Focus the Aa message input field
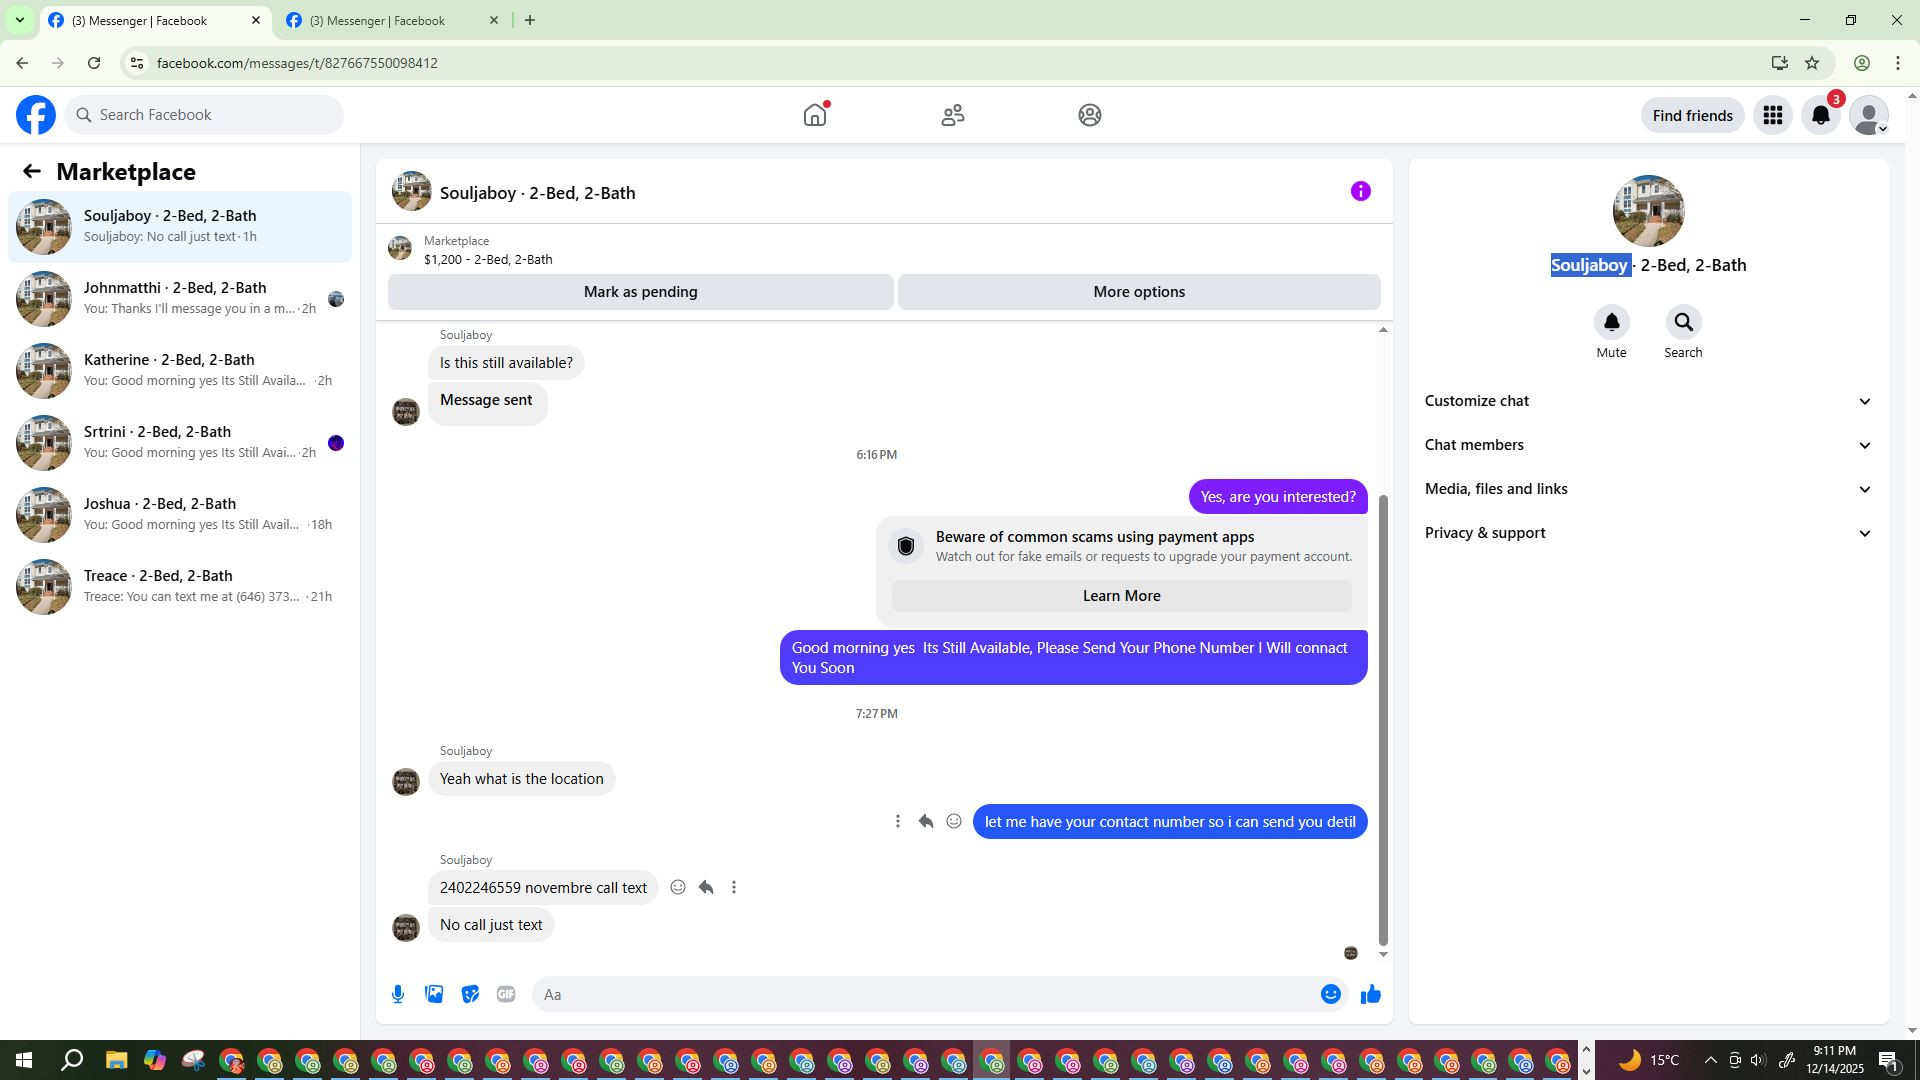 (925, 994)
